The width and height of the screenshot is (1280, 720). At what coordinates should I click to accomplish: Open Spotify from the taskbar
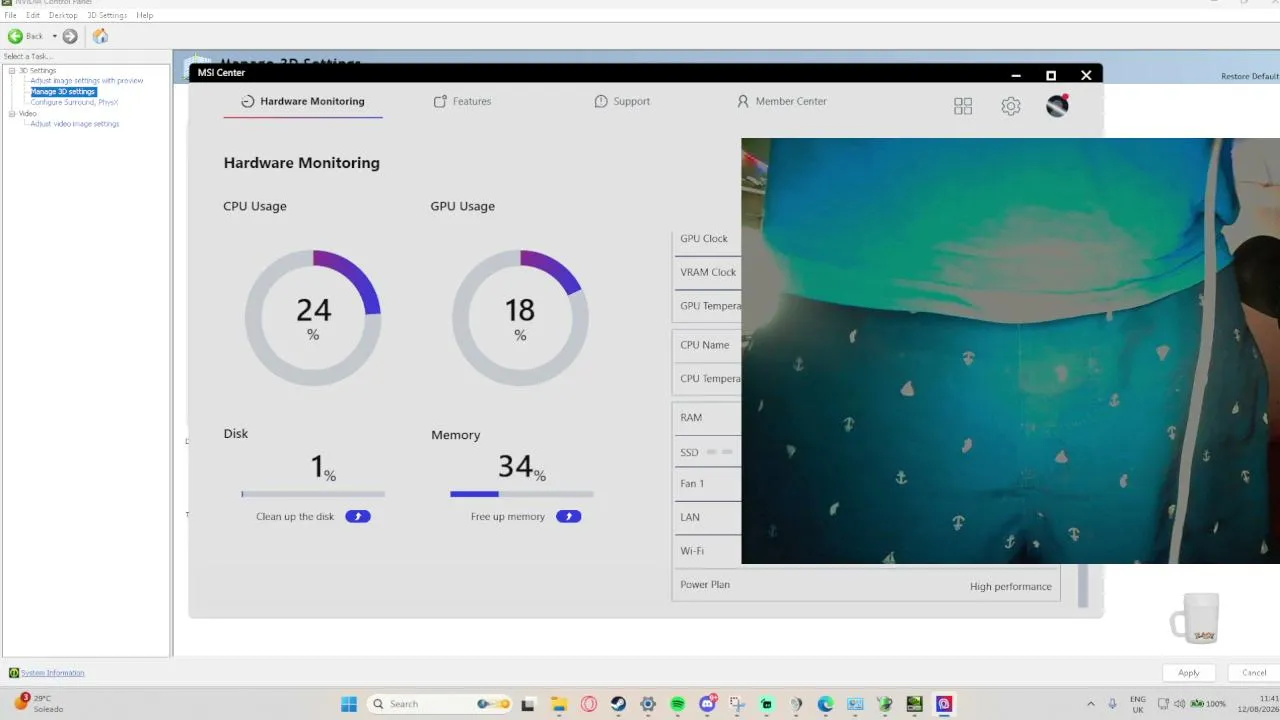coord(677,704)
